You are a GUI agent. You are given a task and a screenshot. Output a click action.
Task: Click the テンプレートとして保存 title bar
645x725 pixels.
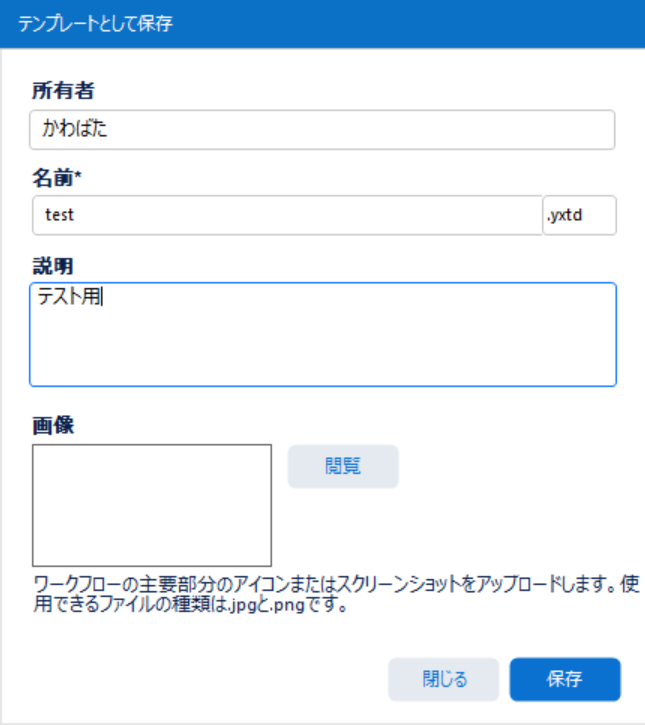(x=322, y=24)
